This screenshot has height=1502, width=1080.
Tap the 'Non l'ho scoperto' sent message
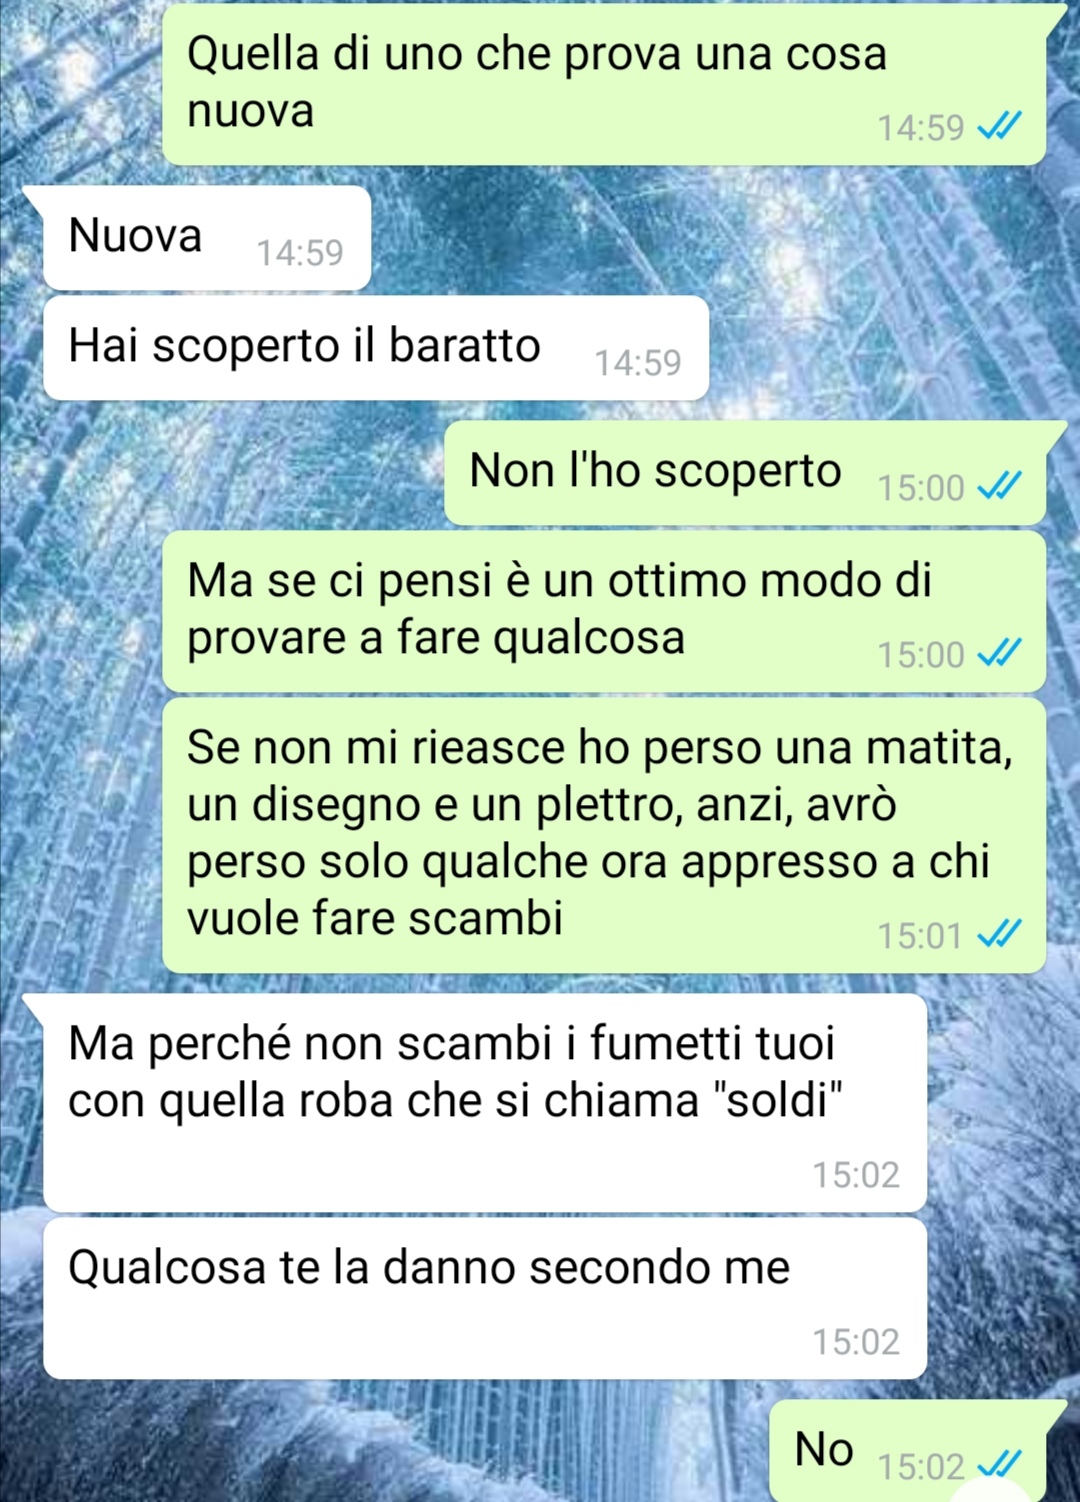[745, 473]
